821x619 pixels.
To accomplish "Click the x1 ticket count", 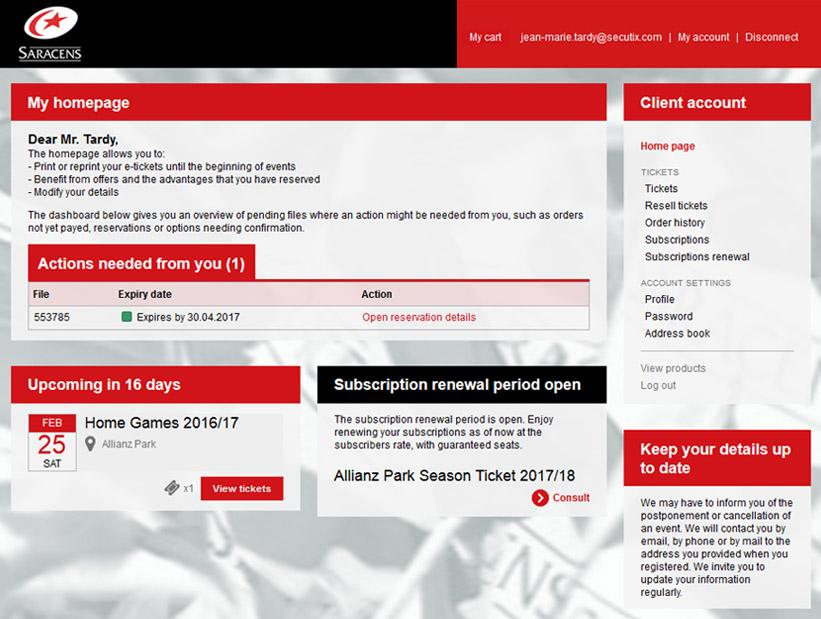I will point(188,489).
